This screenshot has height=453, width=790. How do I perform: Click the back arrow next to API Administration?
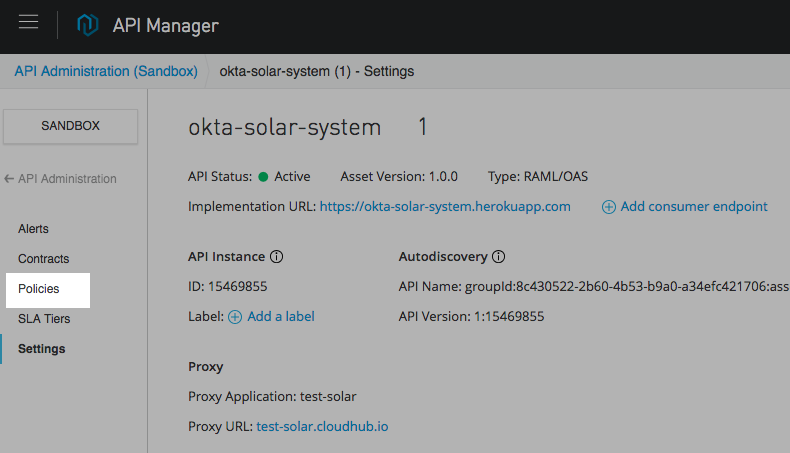coord(9,179)
